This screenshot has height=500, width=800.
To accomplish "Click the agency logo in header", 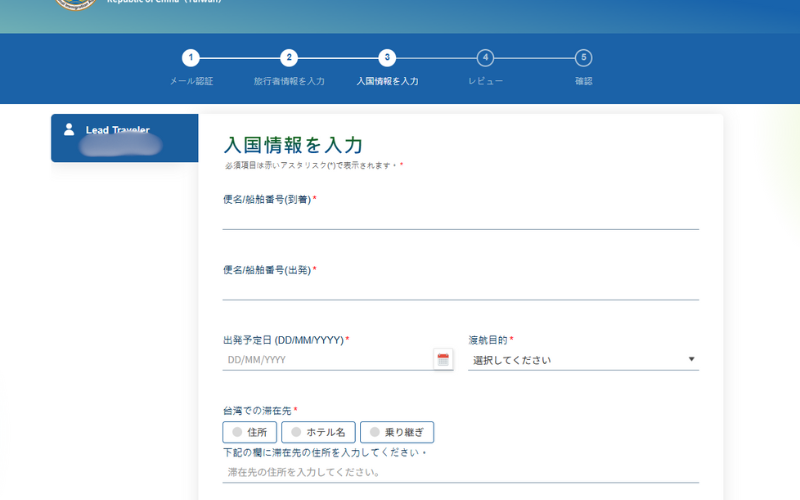I will 75,4.
